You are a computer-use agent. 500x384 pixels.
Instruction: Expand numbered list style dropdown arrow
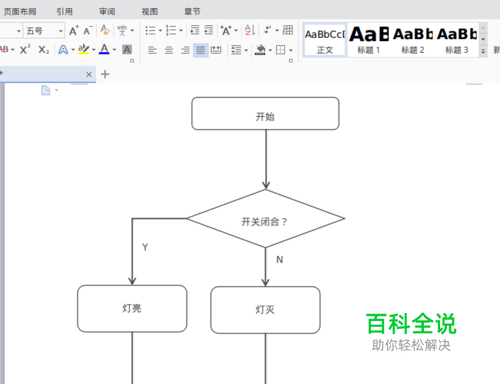pyautogui.click(x=181, y=31)
